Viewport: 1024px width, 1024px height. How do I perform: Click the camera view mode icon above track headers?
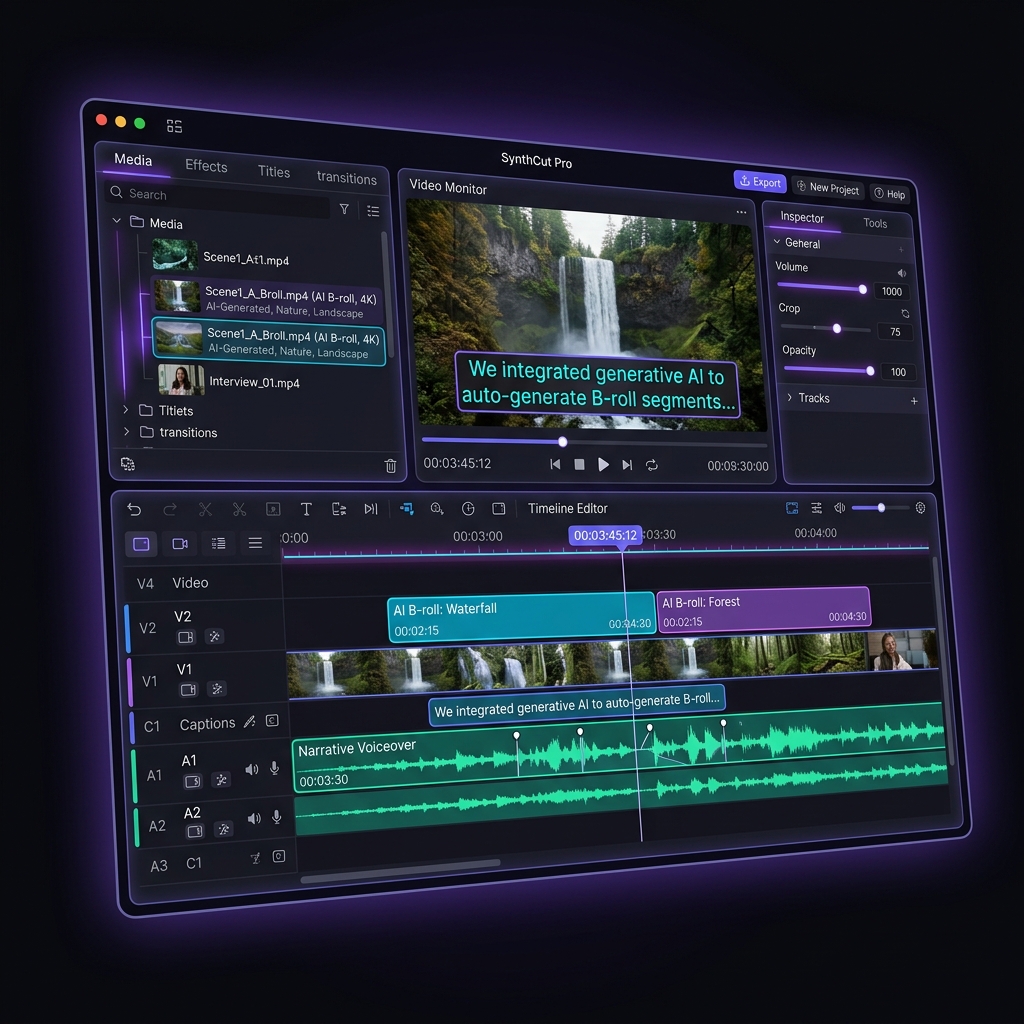tap(180, 544)
